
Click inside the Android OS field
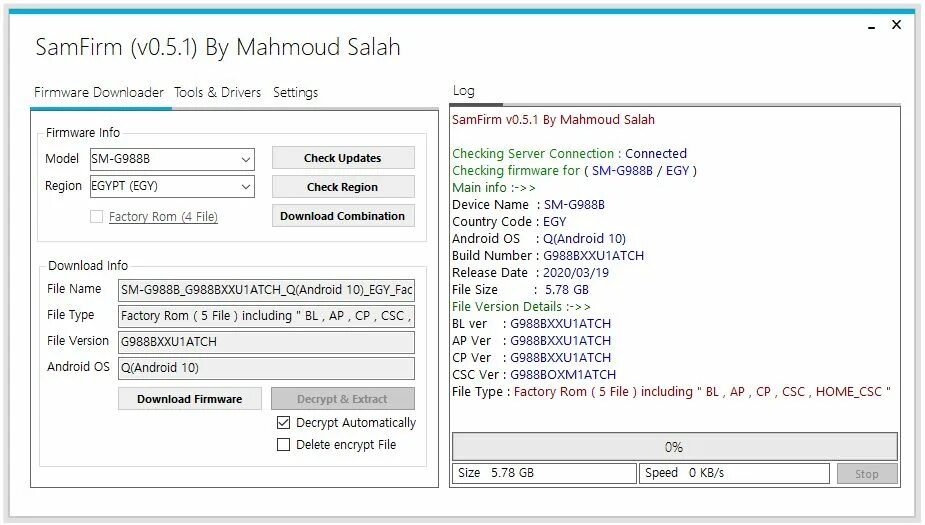pos(266,368)
